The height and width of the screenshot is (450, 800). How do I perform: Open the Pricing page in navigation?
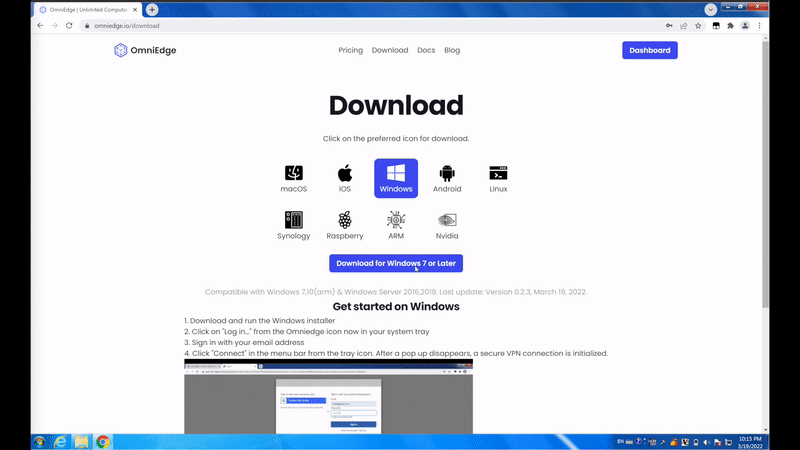click(x=350, y=50)
